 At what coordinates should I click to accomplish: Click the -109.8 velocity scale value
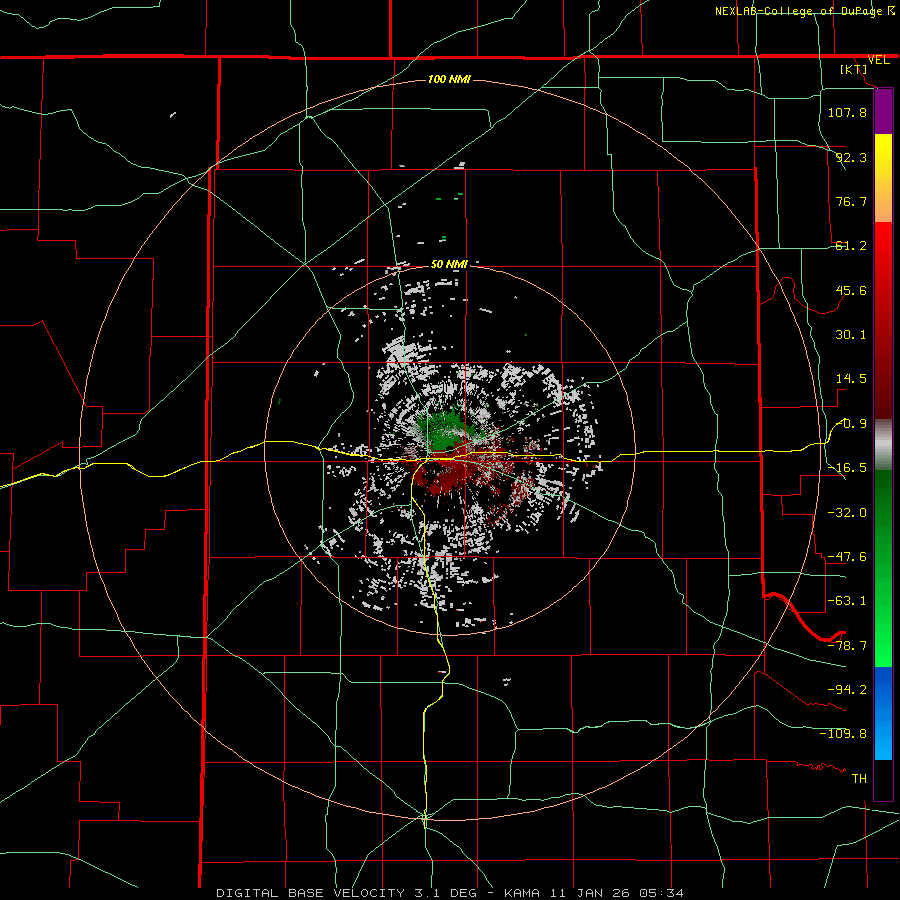[x=843, y=734]
